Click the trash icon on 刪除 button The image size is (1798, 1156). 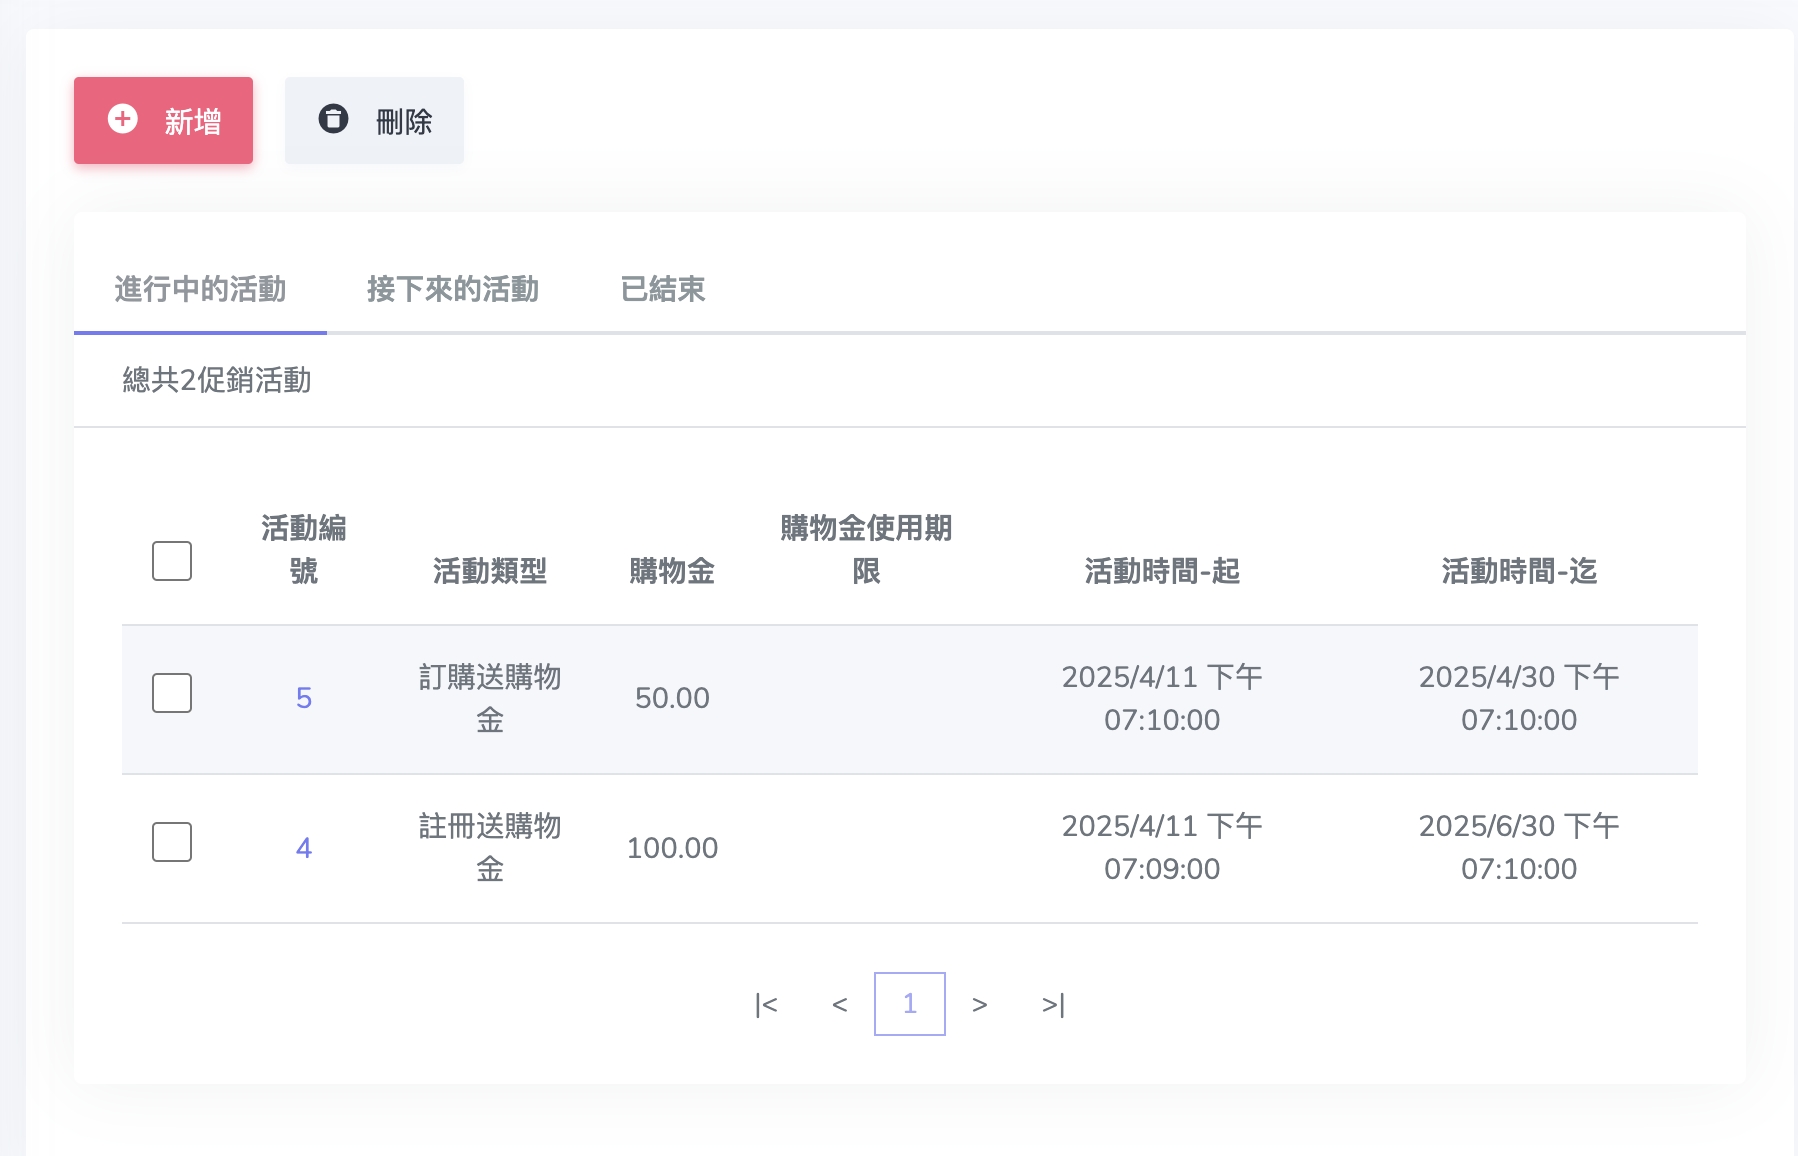point(333,120)
